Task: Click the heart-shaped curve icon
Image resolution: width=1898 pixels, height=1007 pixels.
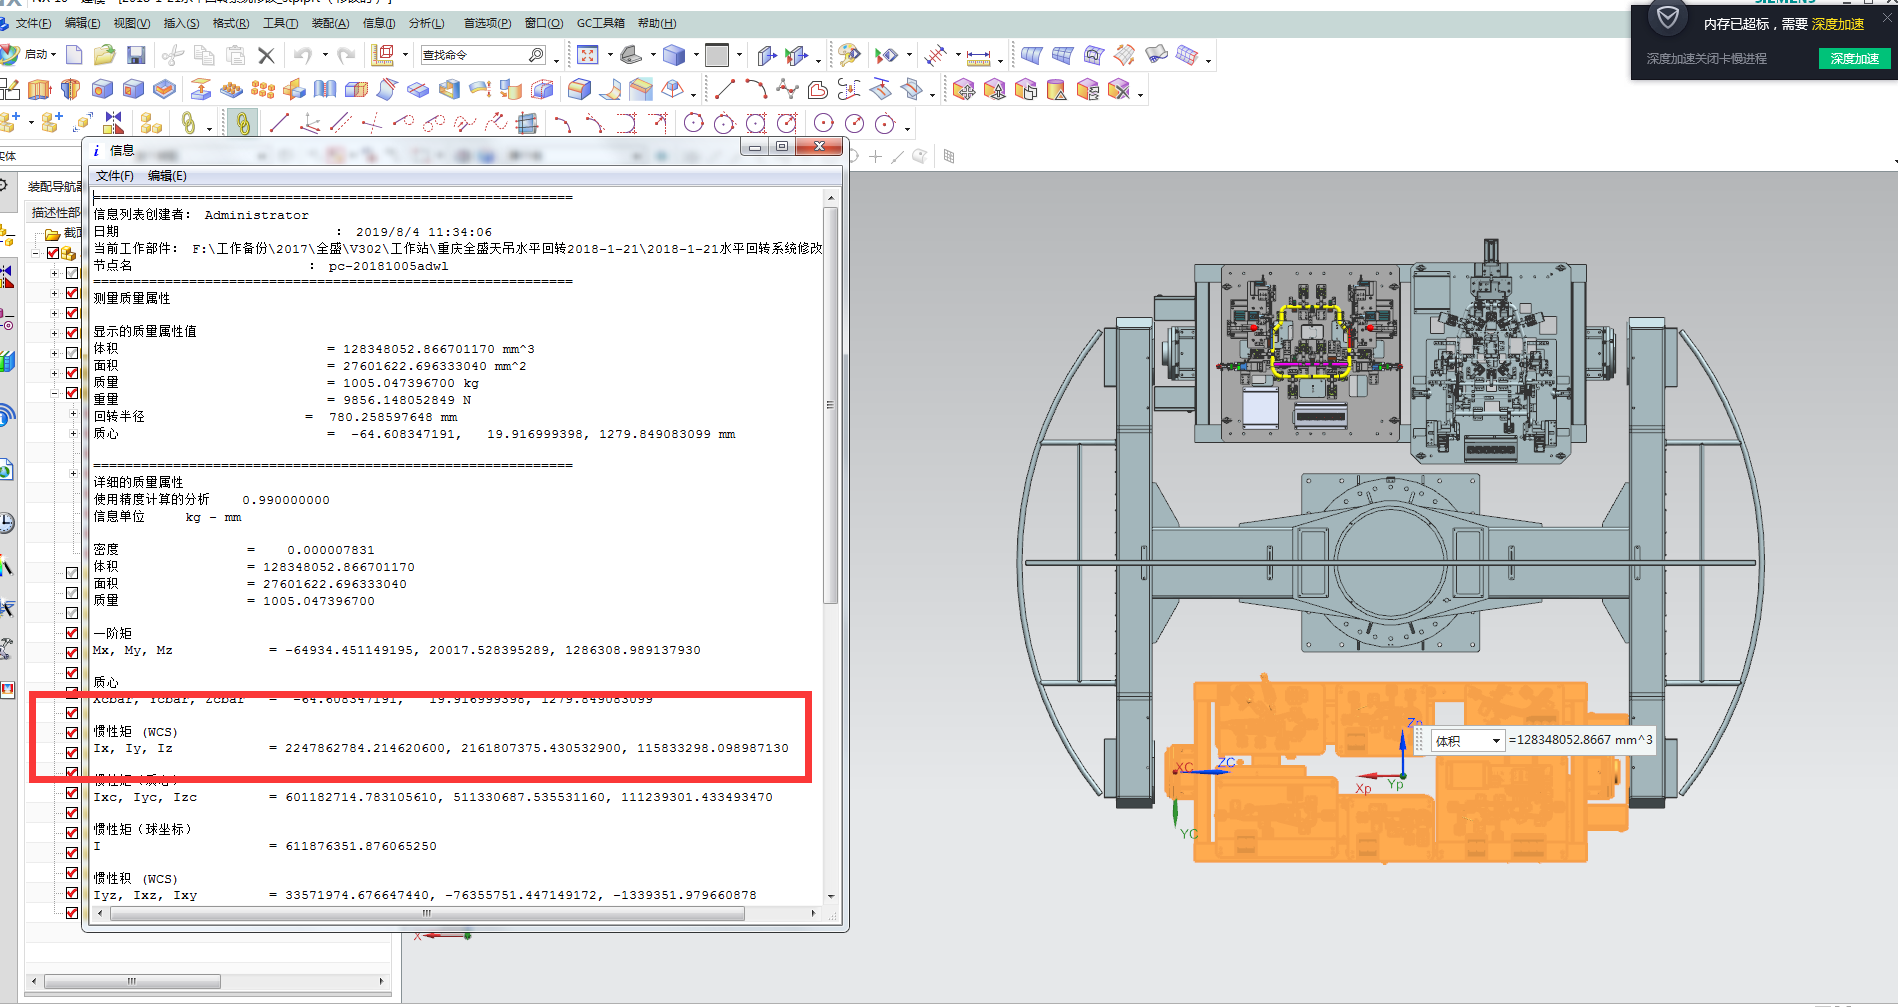Action: pyautogui.click(x=817, y=90)
